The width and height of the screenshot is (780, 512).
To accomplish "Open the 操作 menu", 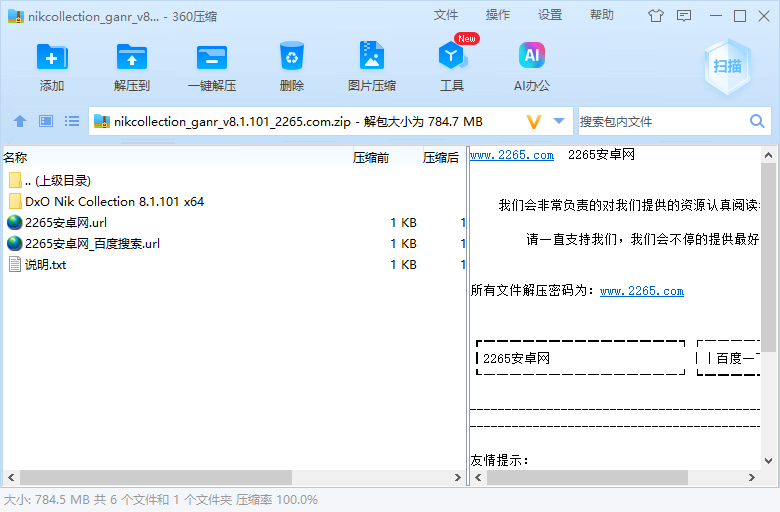I will pyautogui.click(x=497, y=15).
